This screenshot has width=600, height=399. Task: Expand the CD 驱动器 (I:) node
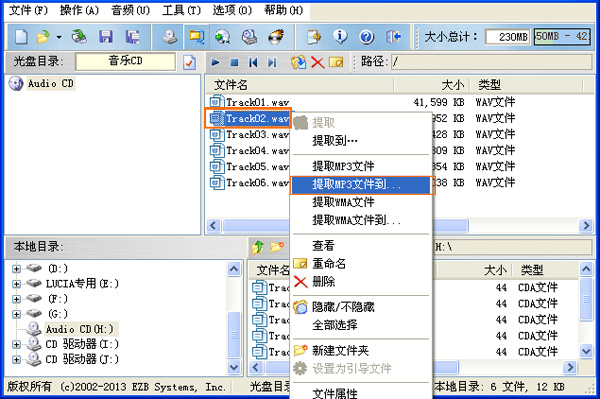16,344
